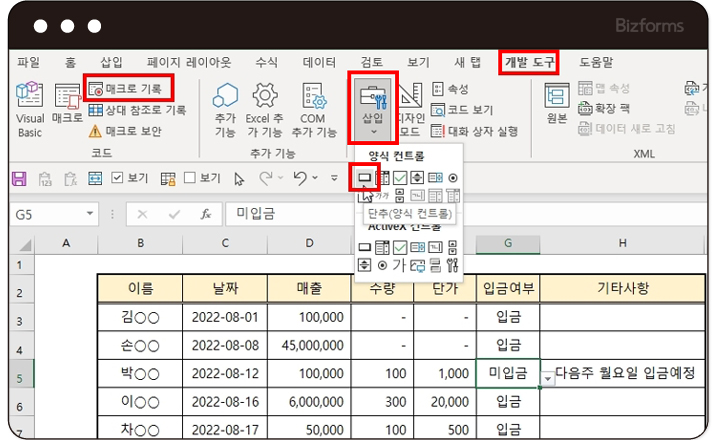Check the empty 보기 checkbox
Image resolution: width=715 pixels, height=440 pixels.
click(x=188, y=179)
